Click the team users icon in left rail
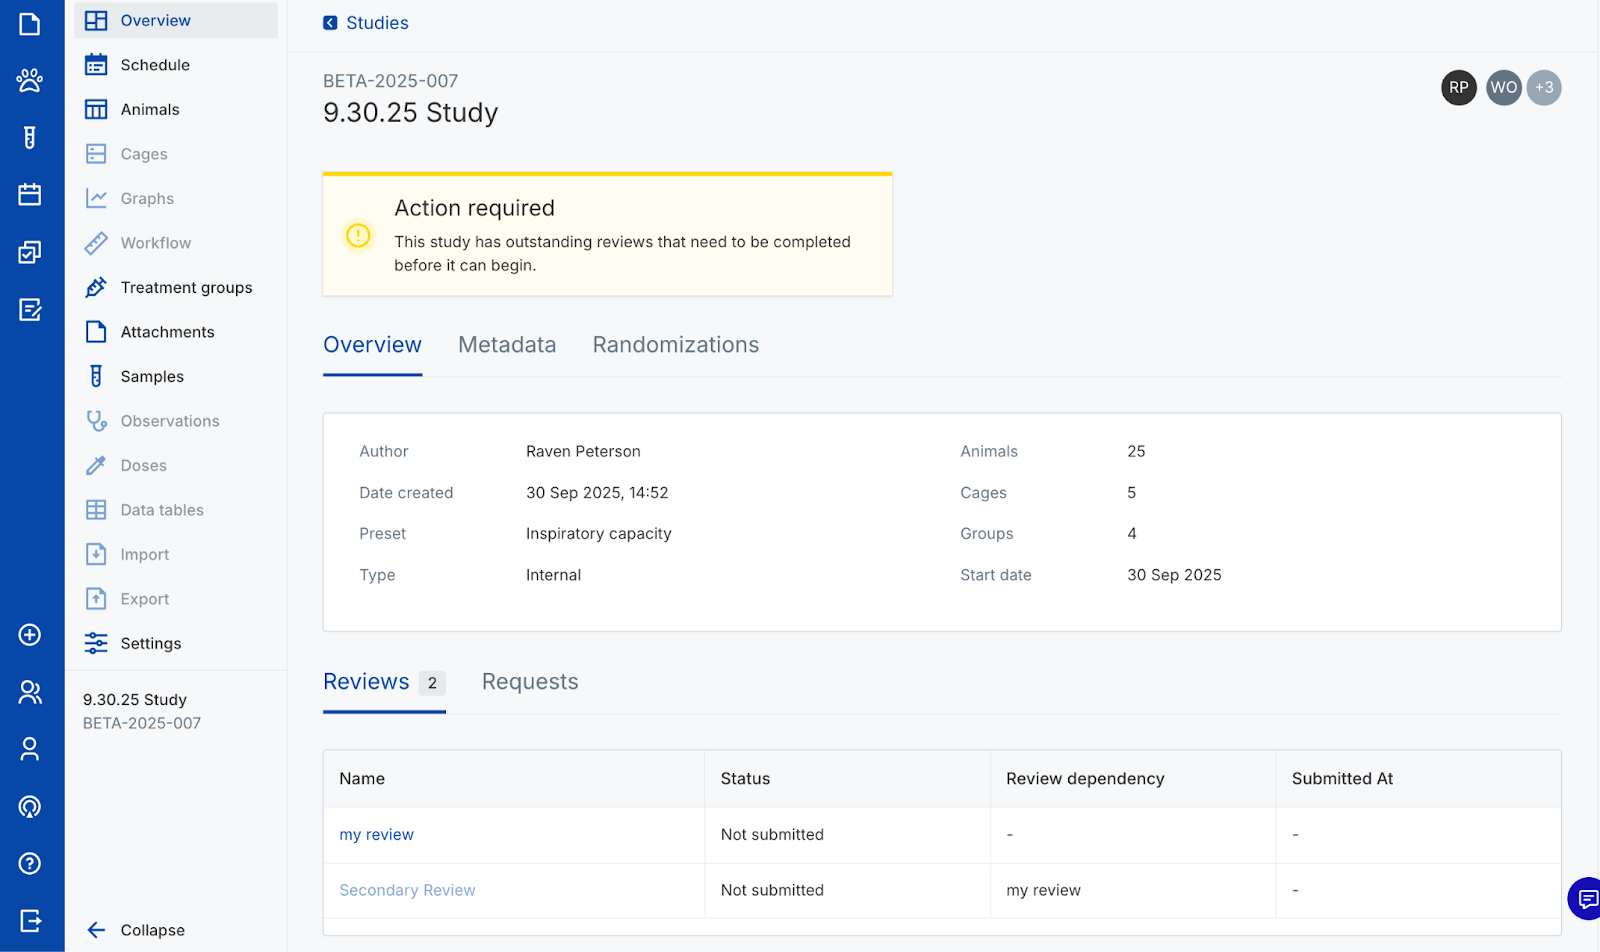Image resolution: width=1600 pixels, height=952 pixels. tap(30, 692)
